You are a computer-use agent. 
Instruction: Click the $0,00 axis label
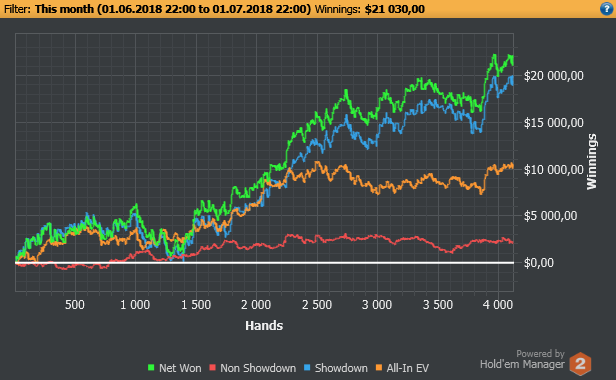point(539,263)
